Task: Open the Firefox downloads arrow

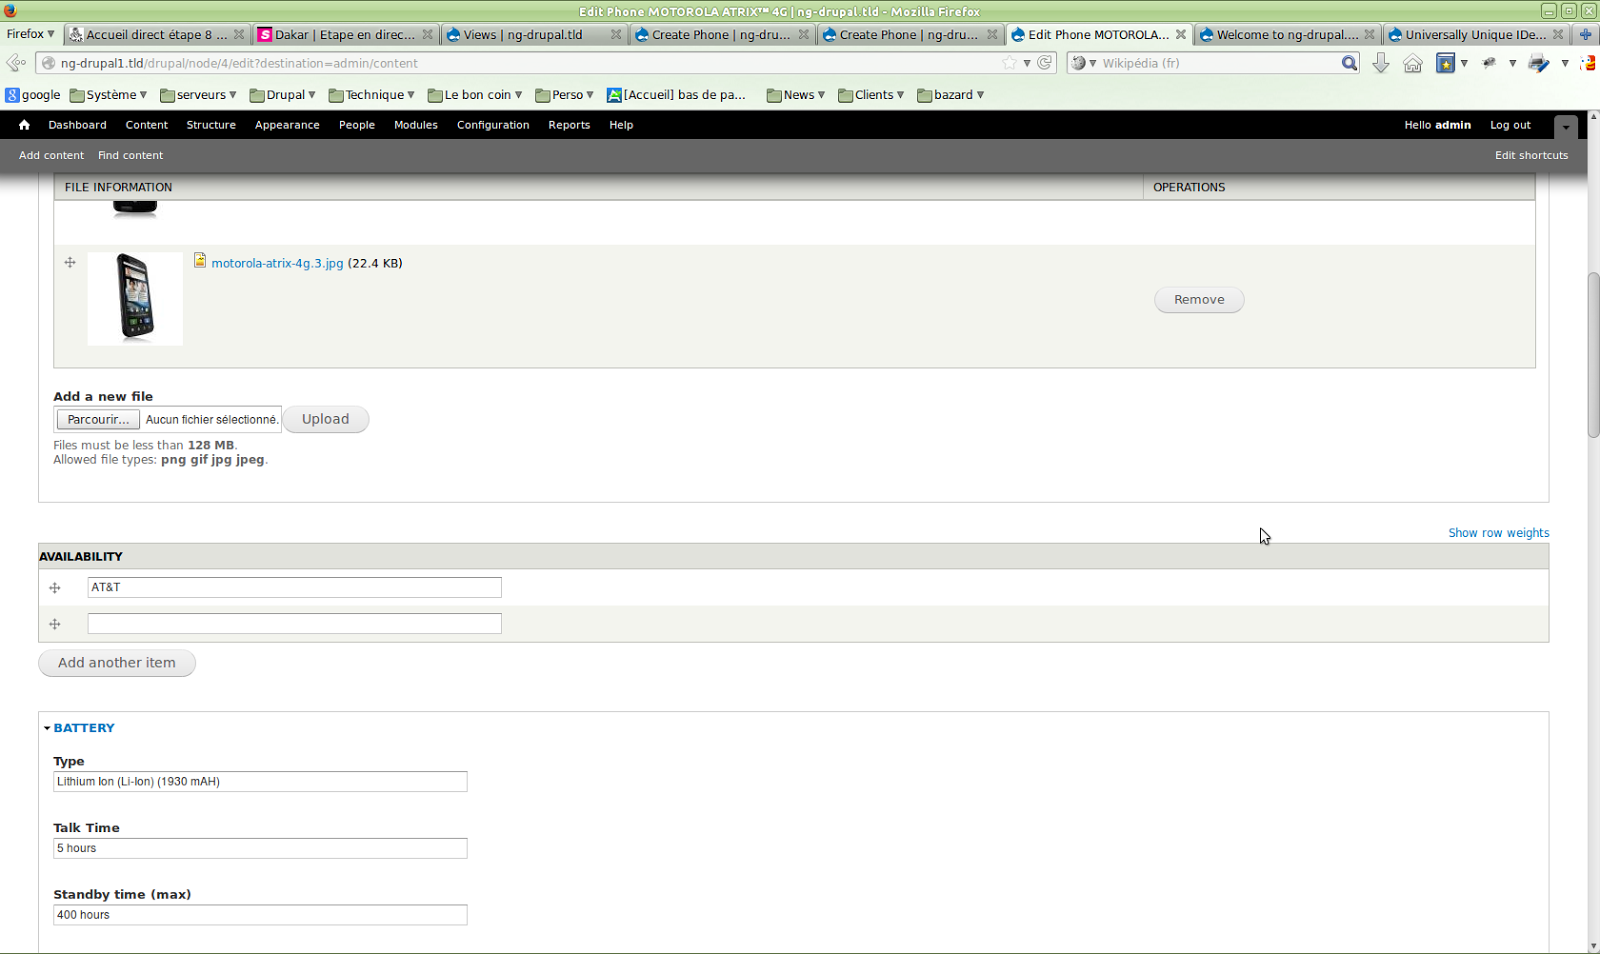Action: pos(1381,63)
